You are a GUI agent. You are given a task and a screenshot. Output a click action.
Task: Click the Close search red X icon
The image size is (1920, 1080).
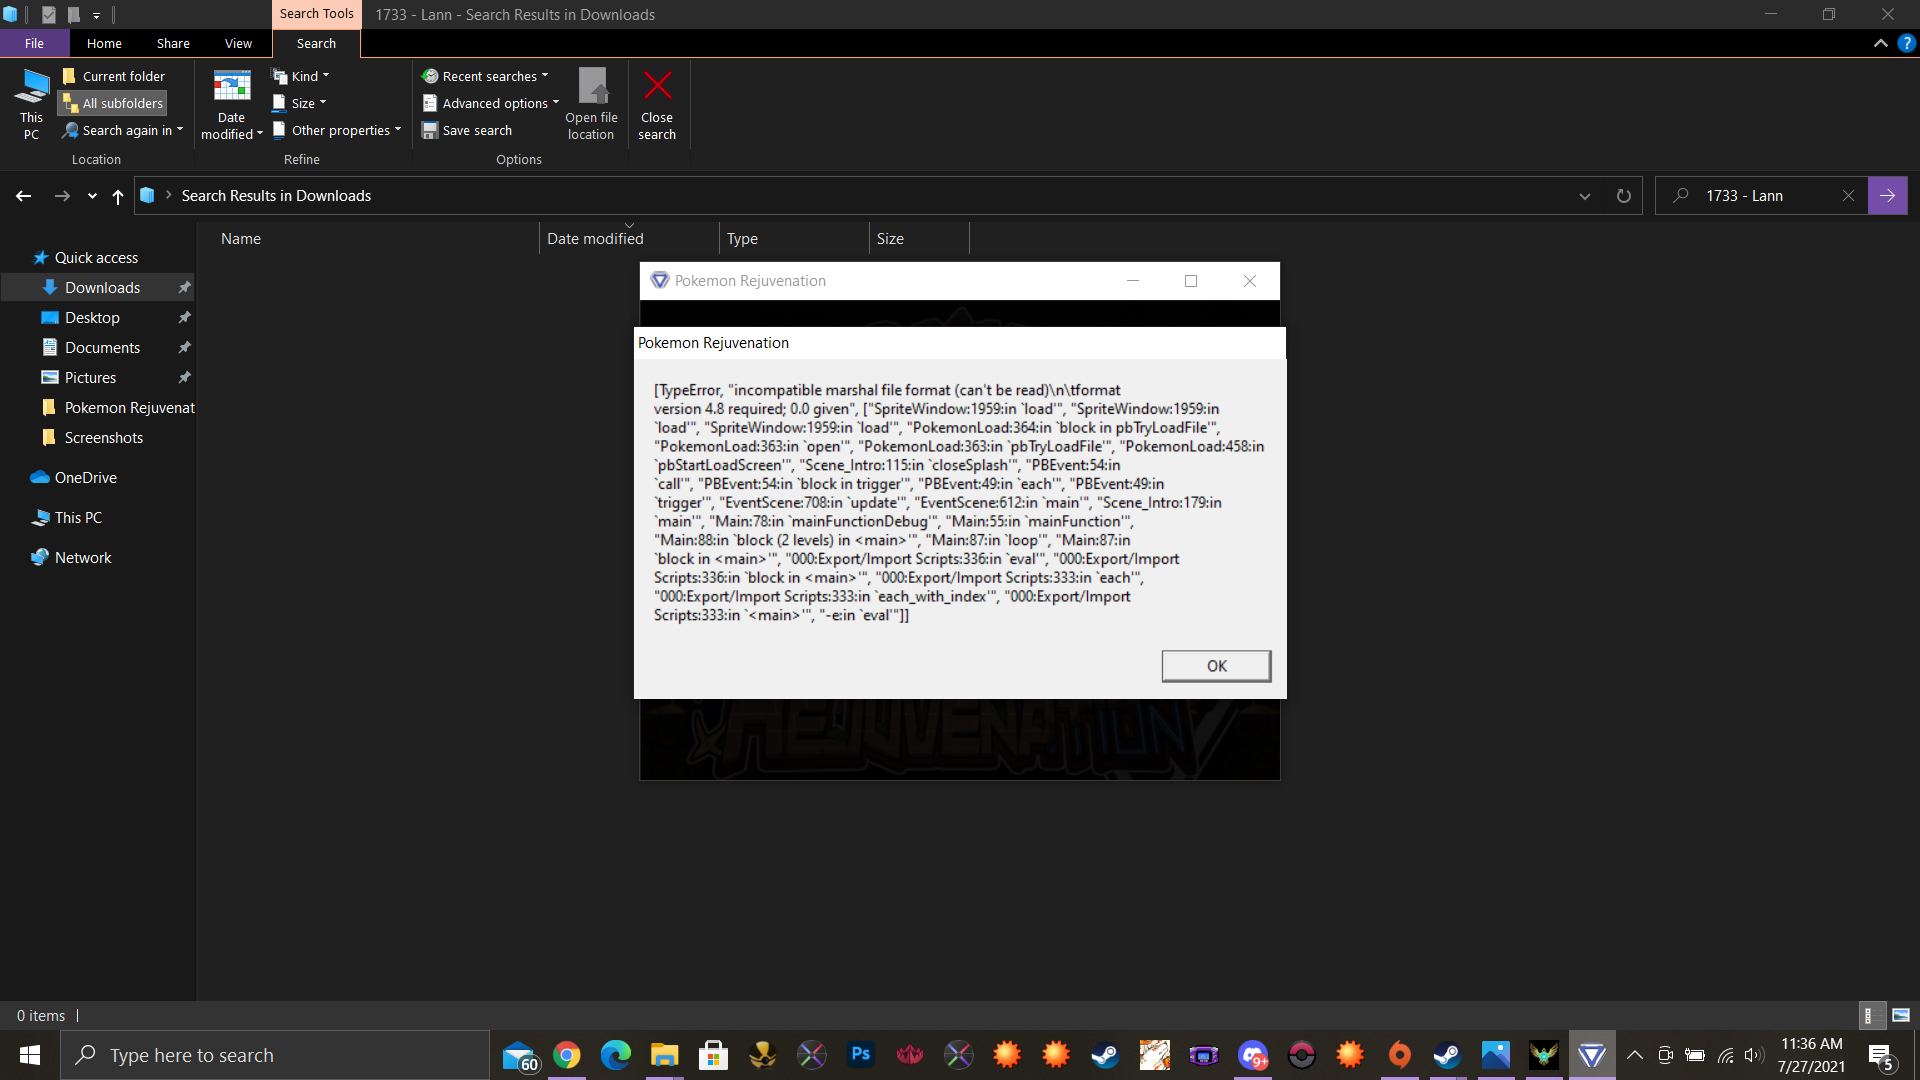coord(657,86)
